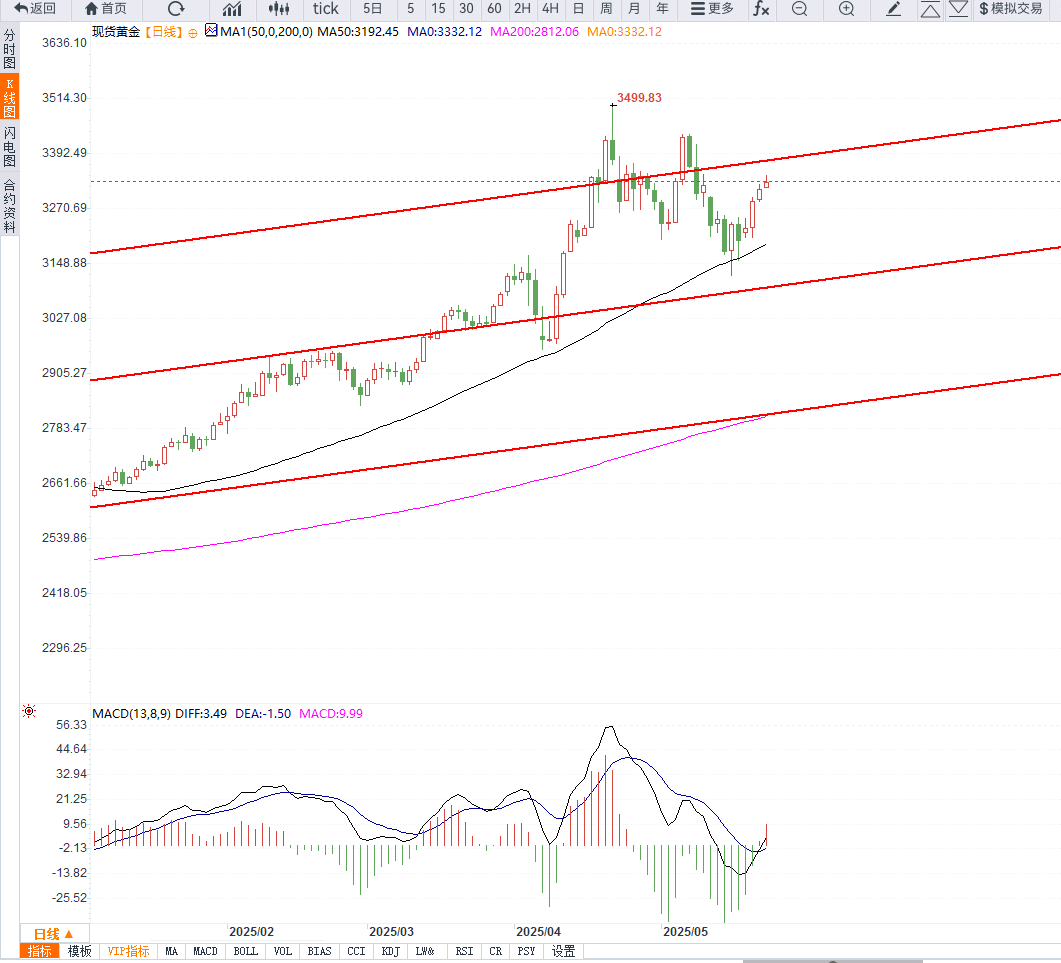Image resolution: width=1061 pixels, height=963 pixels.
Task: Select the 5日 period
Action: (x=372, y=9)
